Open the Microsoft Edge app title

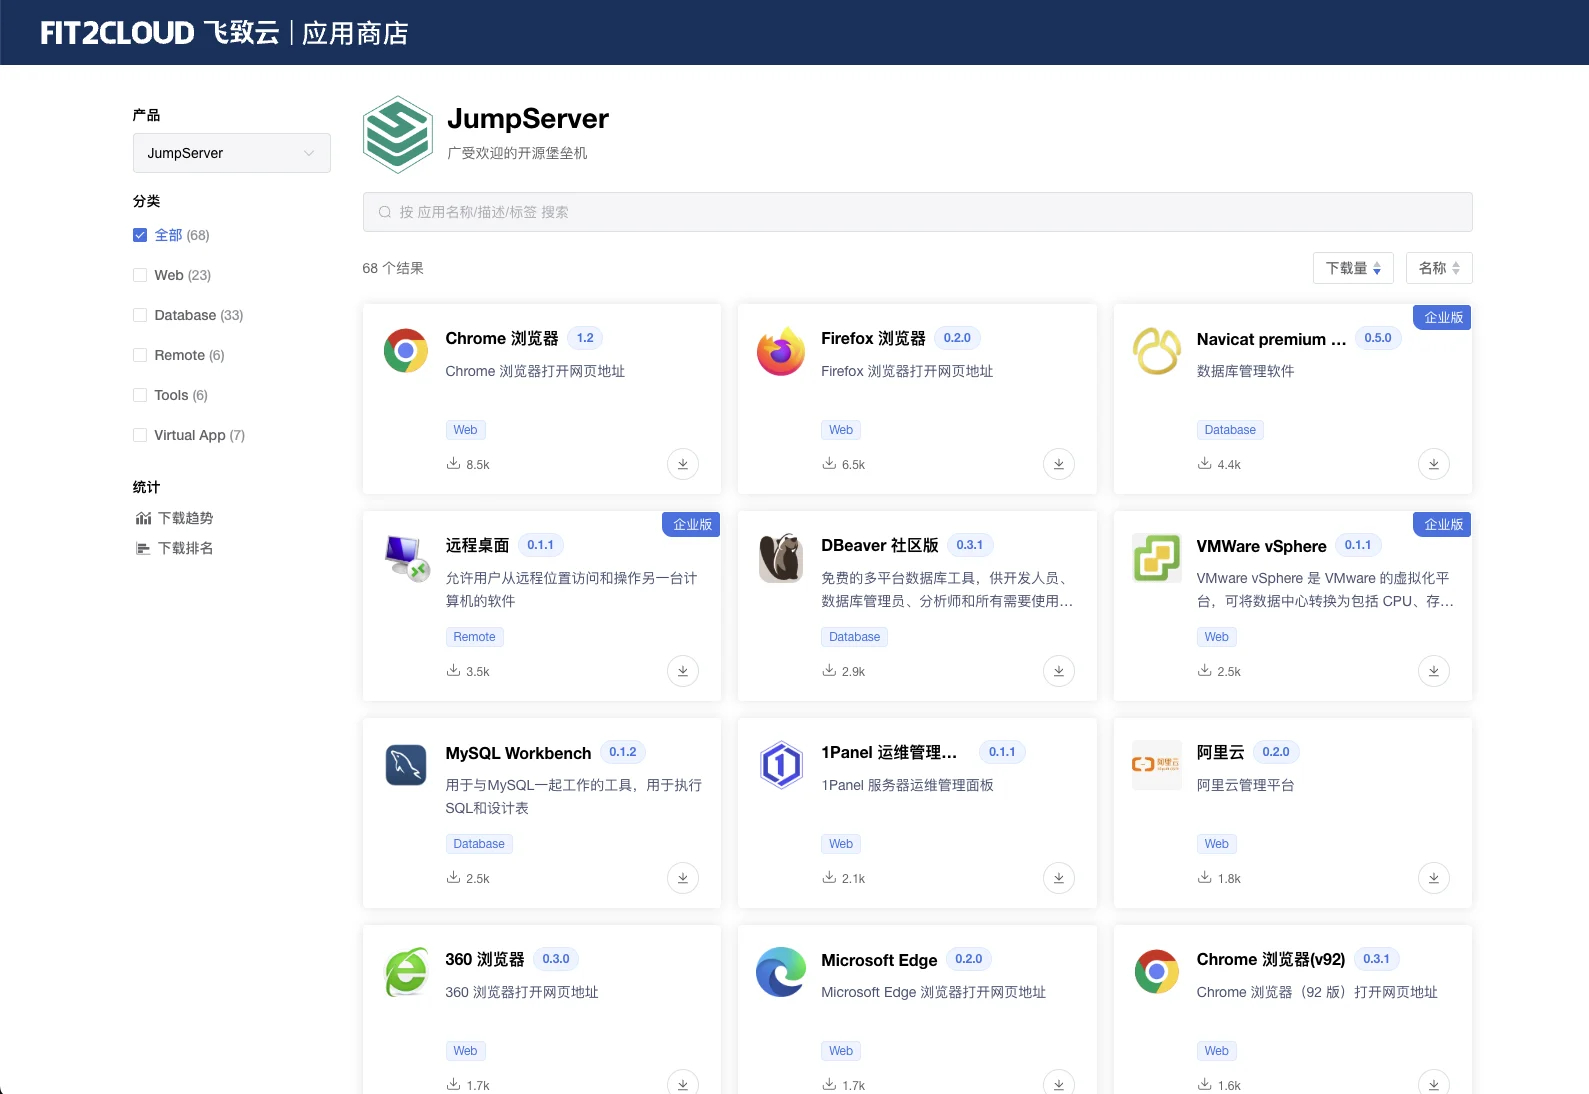[x=879, y=960]
